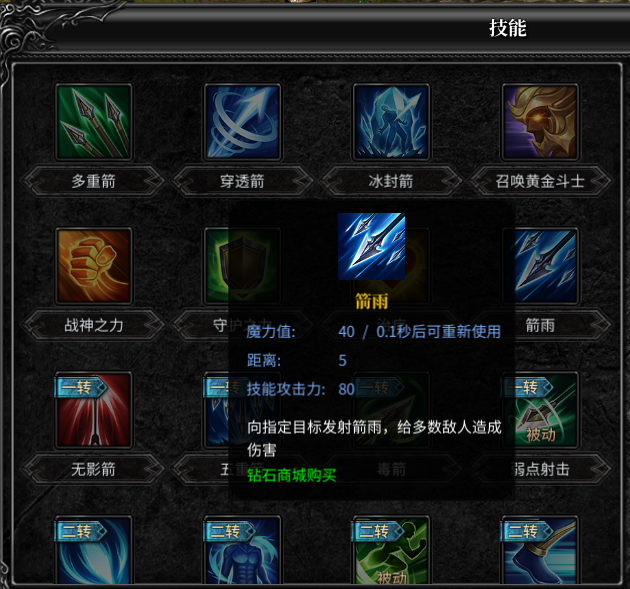630x589 pixels.
Task: Select the 二转 green running passive icon
Action: click(x=391, y=550)
